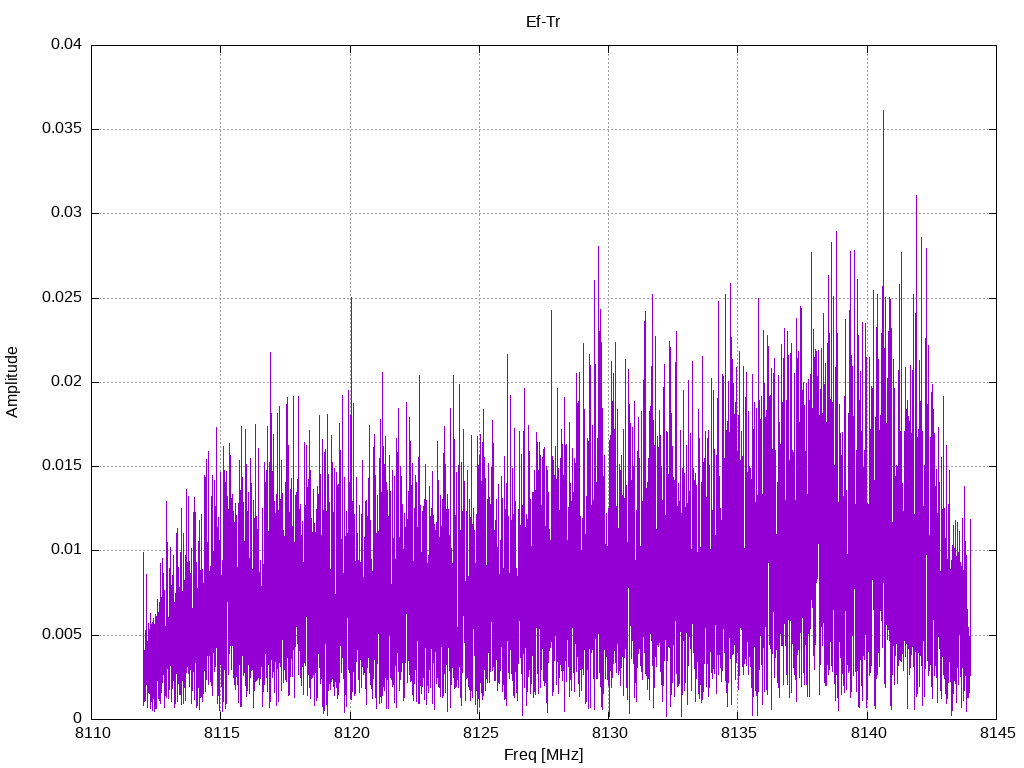Click the 8110 x-axis tick label
This screenshot has height=768, width=1024.
click(93, 733)
